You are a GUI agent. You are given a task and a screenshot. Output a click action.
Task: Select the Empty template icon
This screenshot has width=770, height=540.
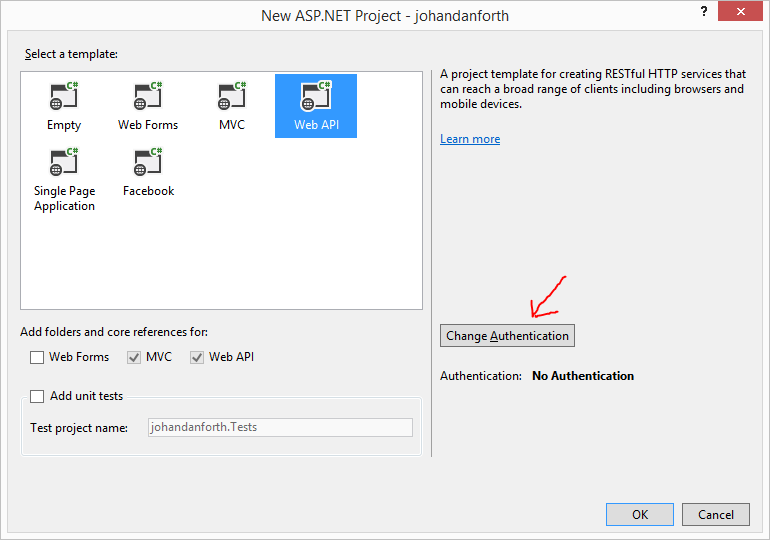pos(64,95)
